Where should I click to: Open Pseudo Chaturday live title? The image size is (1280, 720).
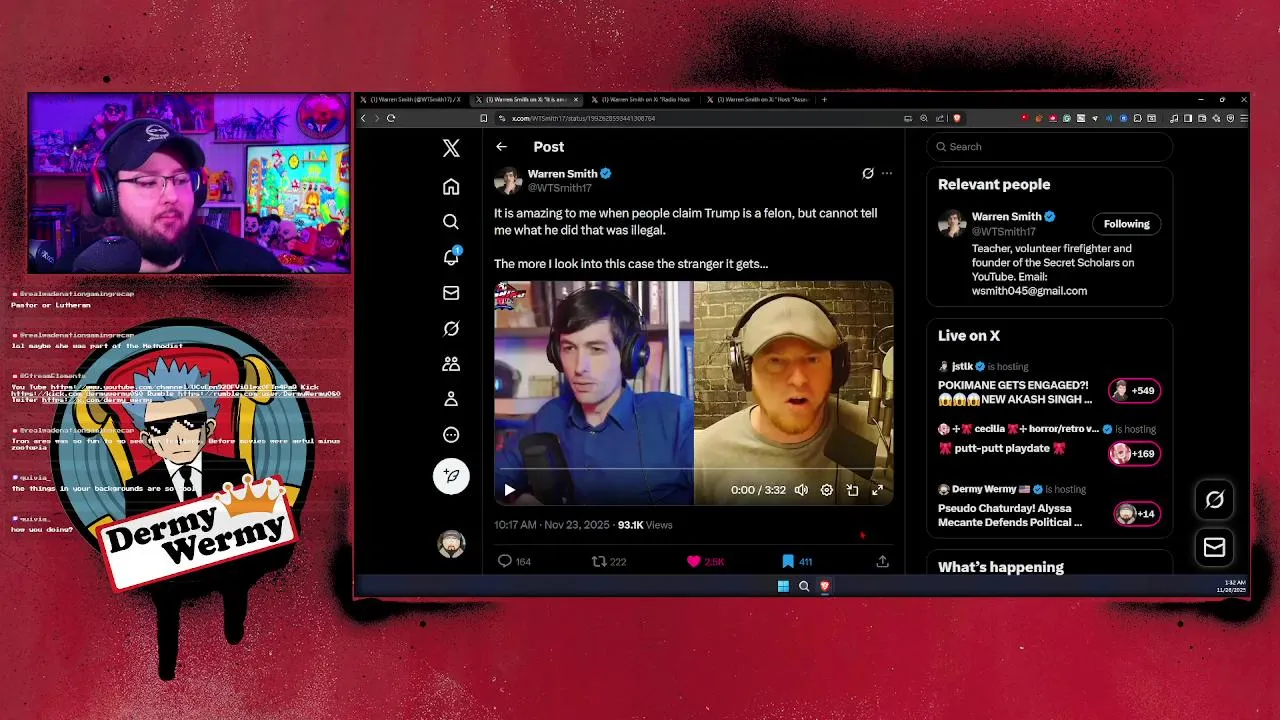point(1010,515)
